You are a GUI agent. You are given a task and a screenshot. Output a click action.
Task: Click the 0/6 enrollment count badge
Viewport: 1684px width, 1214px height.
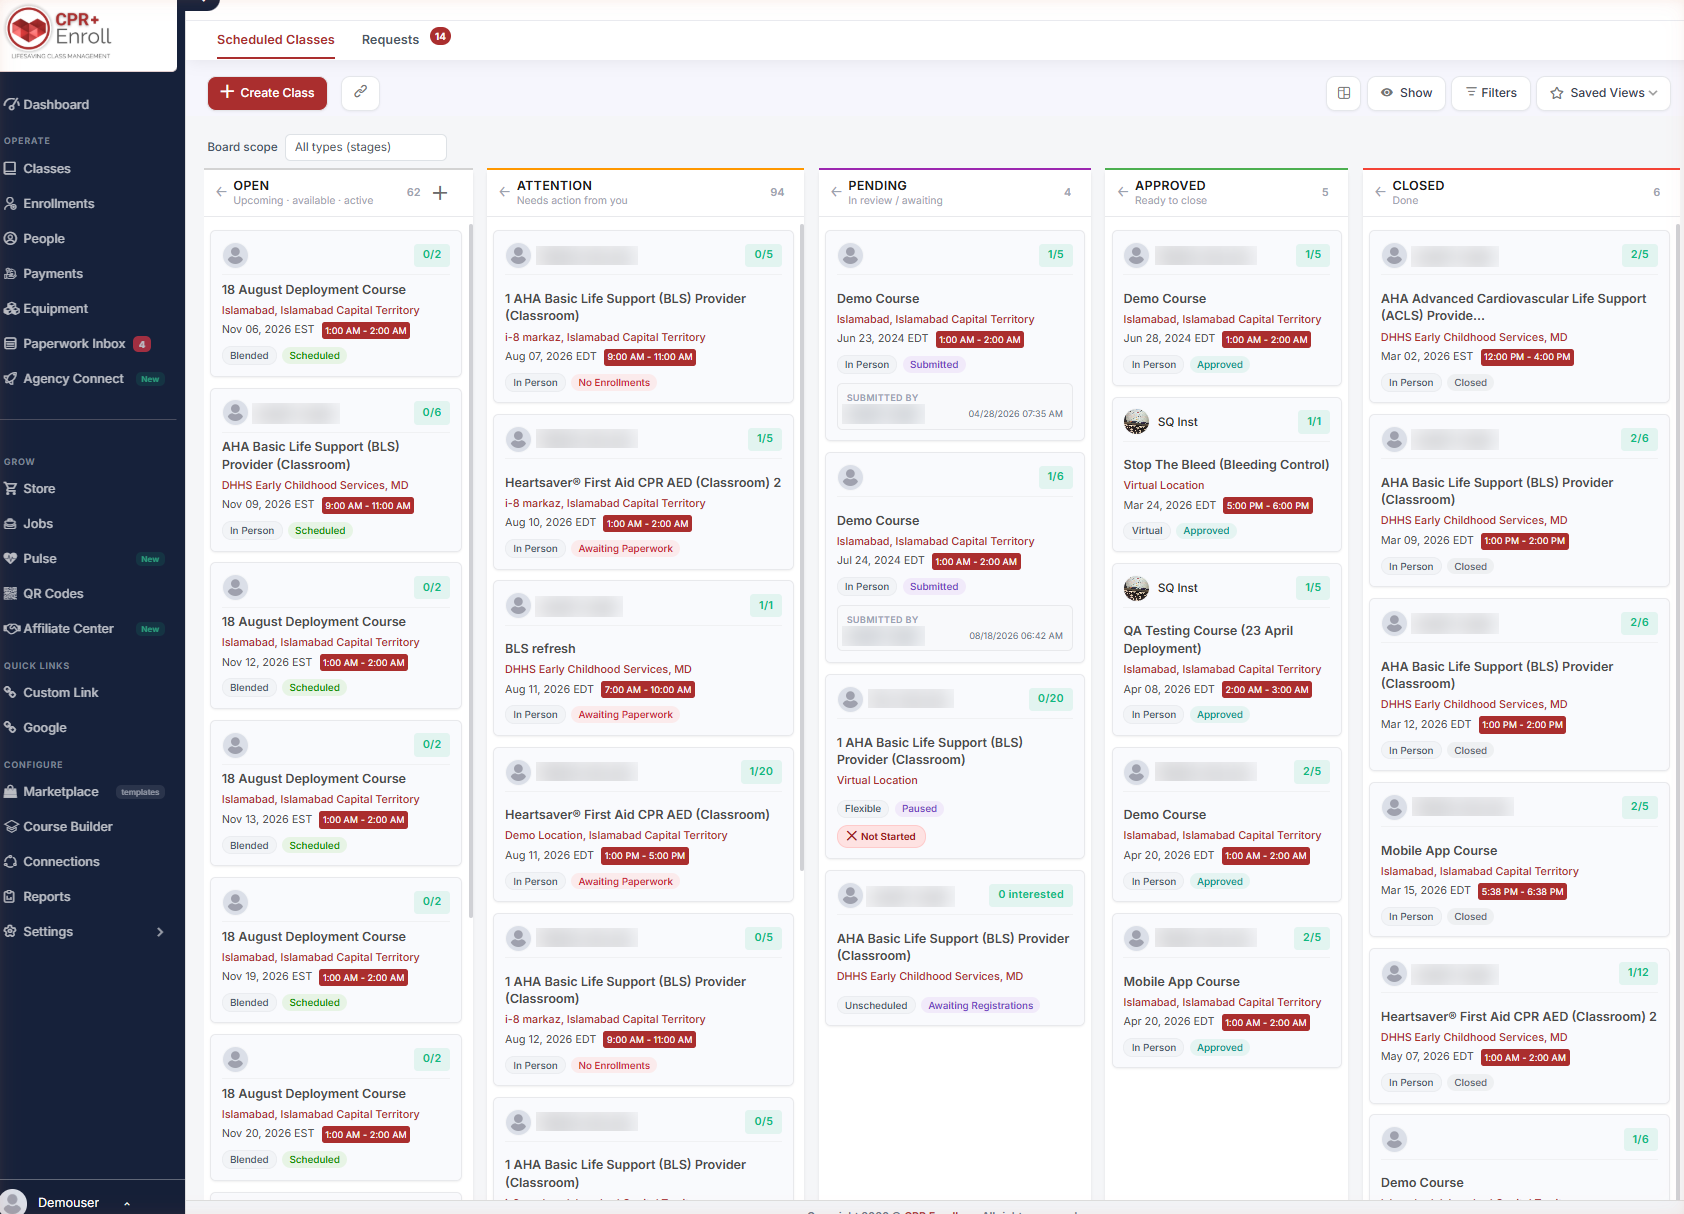click(432, 413)
